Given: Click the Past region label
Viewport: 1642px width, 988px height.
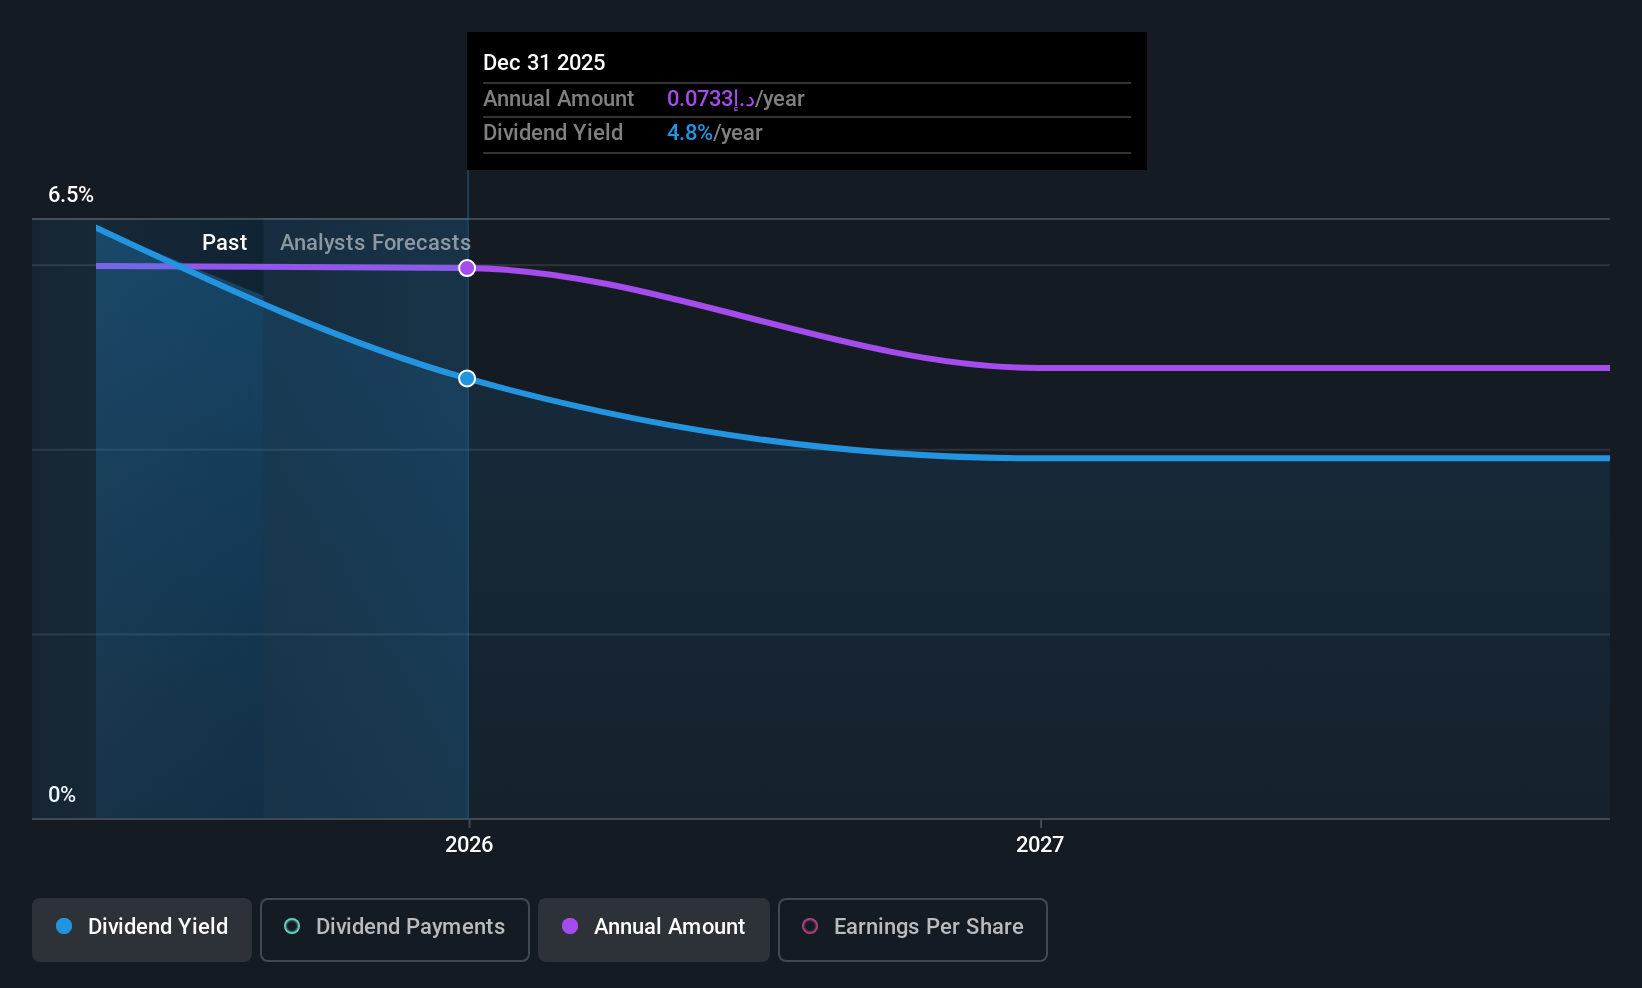Looking at the screenshot, I should point(224,242).
